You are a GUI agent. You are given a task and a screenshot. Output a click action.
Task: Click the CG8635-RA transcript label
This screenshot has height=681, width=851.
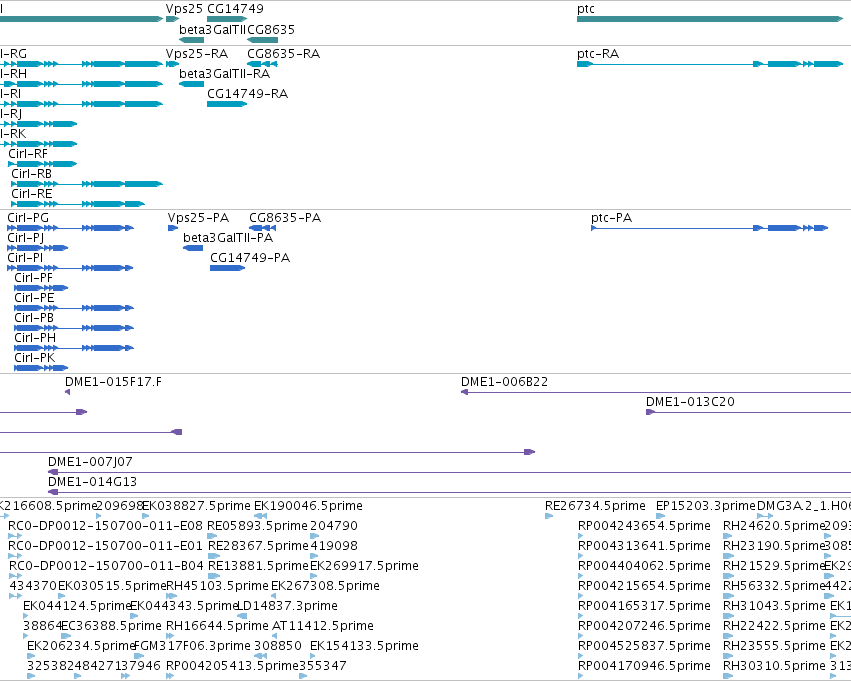click(283, 54)
